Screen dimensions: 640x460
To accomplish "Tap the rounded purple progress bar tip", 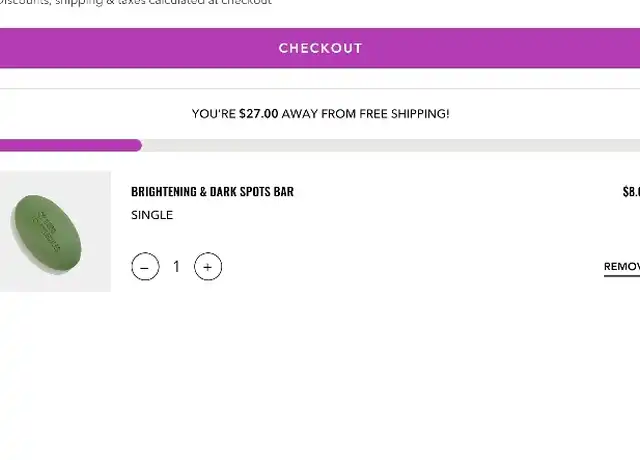I will tap(138, 145).
